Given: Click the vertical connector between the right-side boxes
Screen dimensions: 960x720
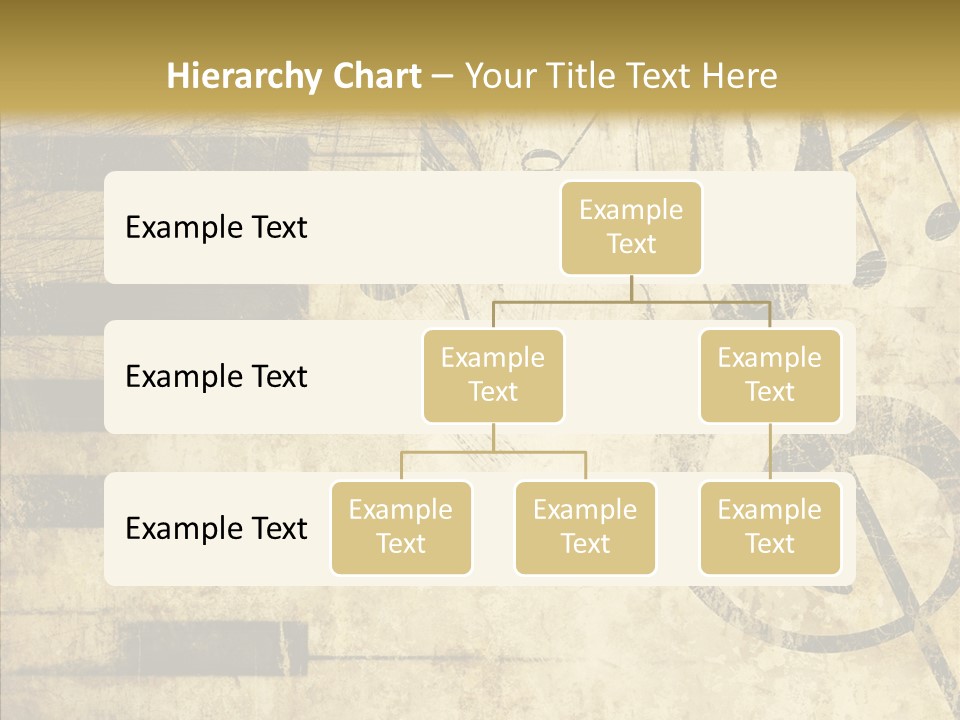Looking at the screenshot, I should click(769, 452).
